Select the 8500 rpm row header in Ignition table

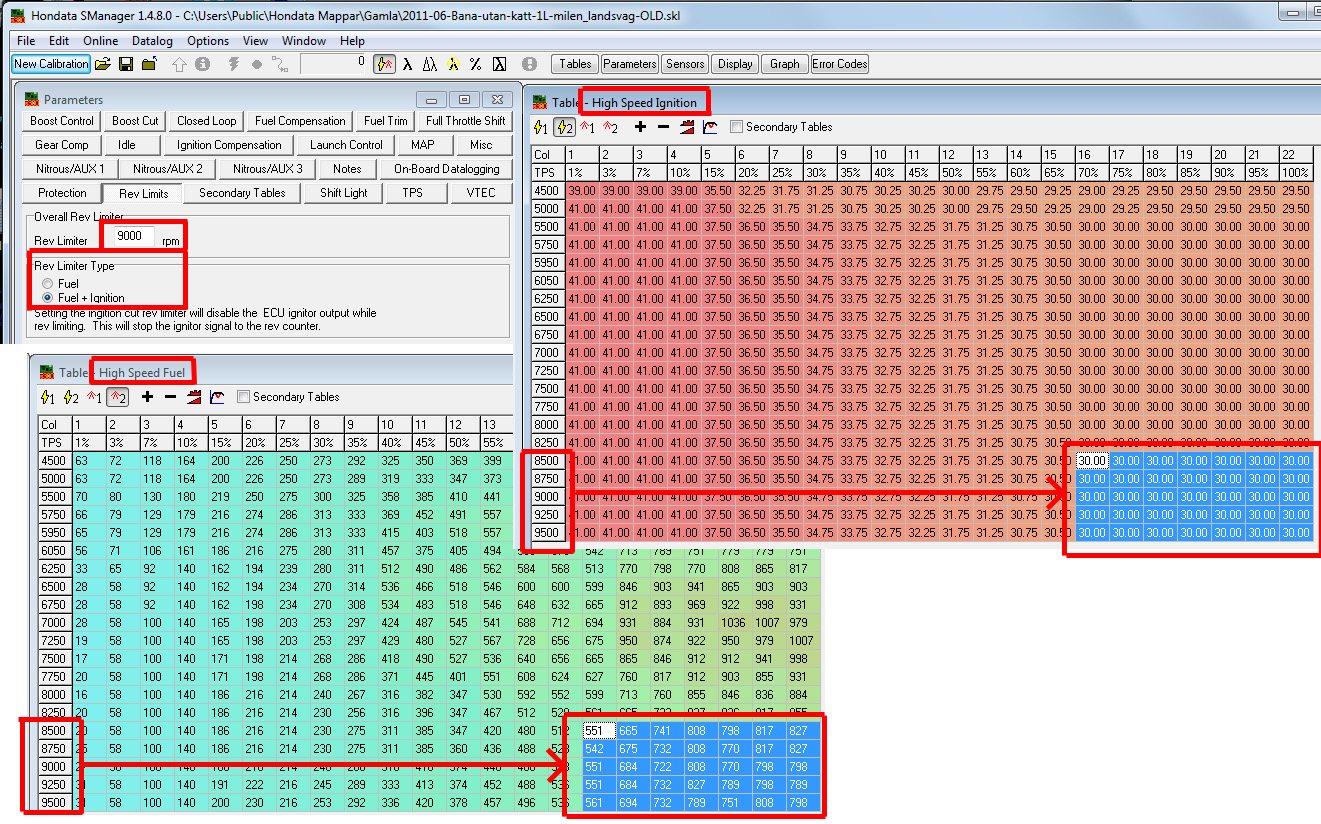548,461
